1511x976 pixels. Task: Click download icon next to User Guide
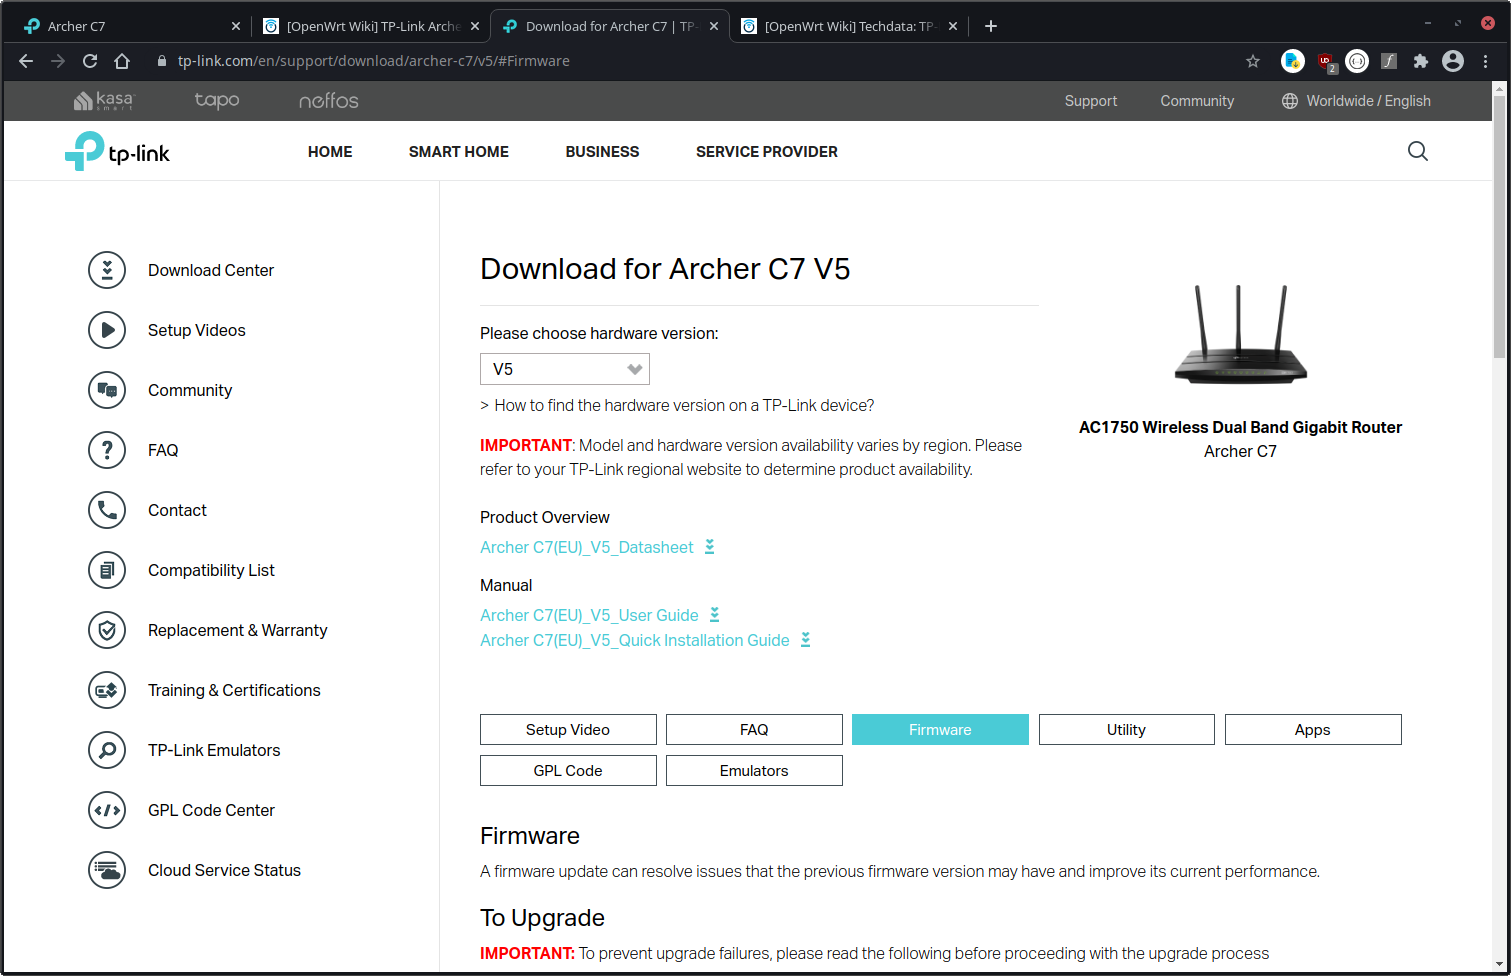[x=714, y=615]
